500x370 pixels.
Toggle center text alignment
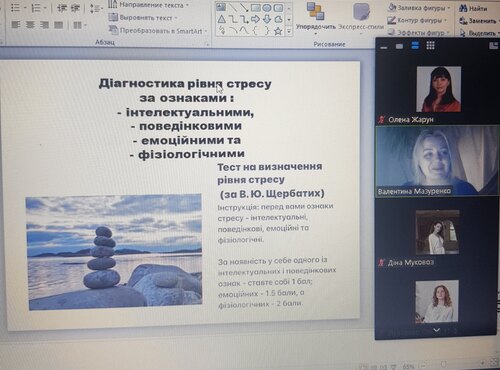[30, 25]
